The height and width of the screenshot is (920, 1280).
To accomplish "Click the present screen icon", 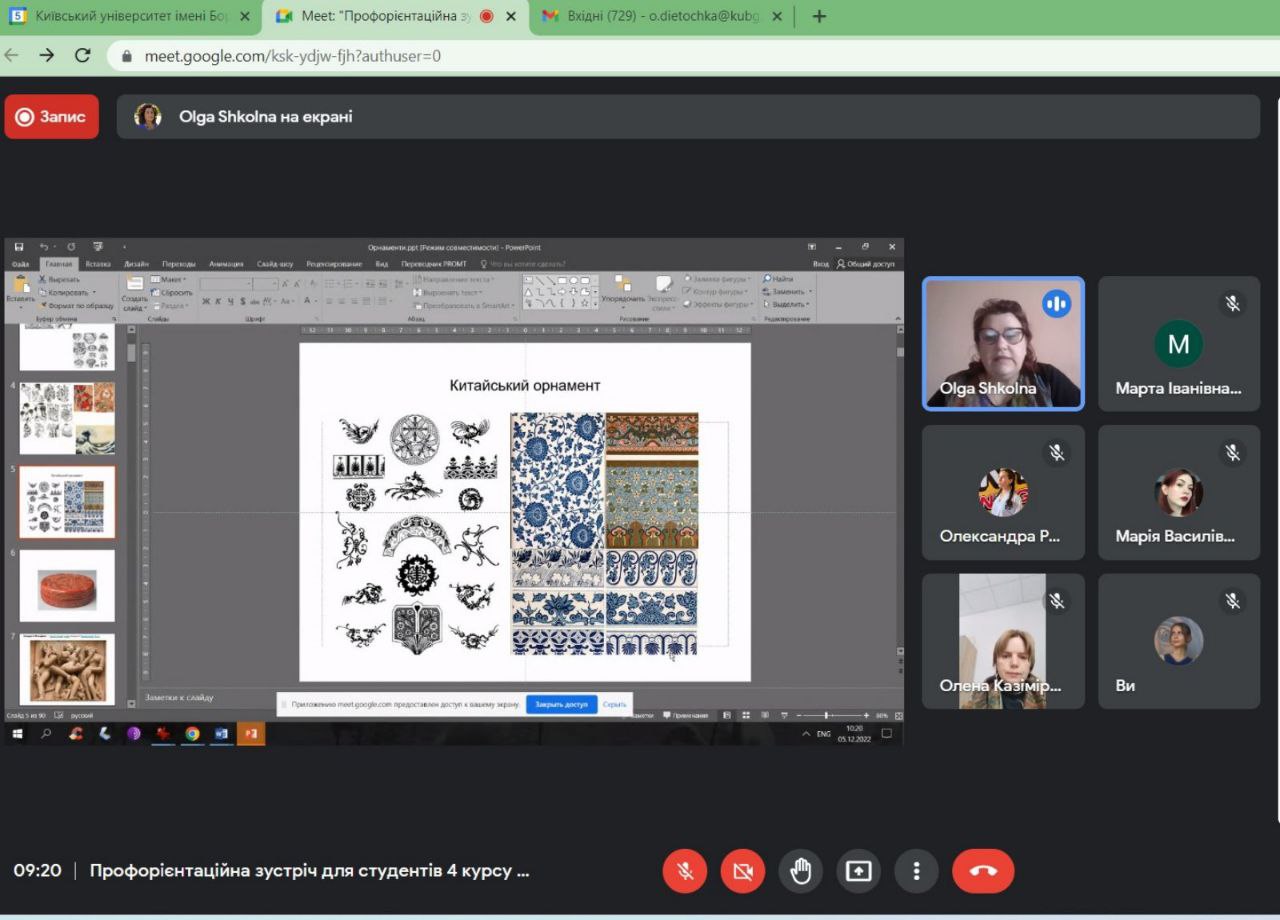I will coord(859,871).
